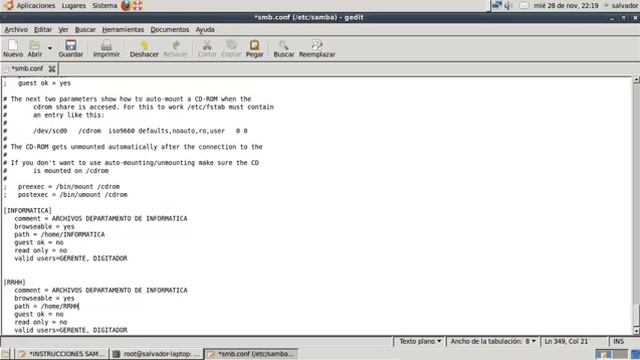
Task: Click the /dev/scd0 fstab entry line
Action: [x=140, y=131]
